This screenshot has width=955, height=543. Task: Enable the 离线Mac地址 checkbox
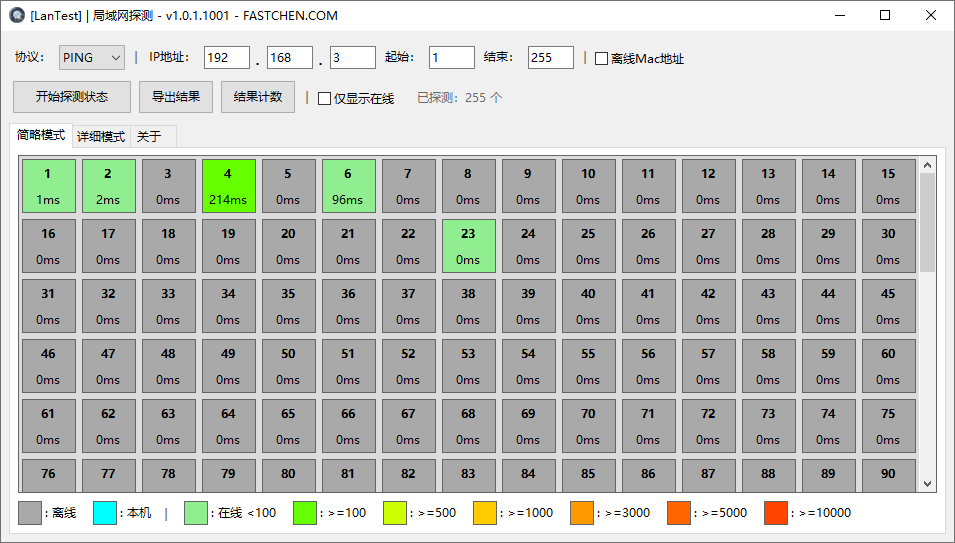click(x=601, y=59)
